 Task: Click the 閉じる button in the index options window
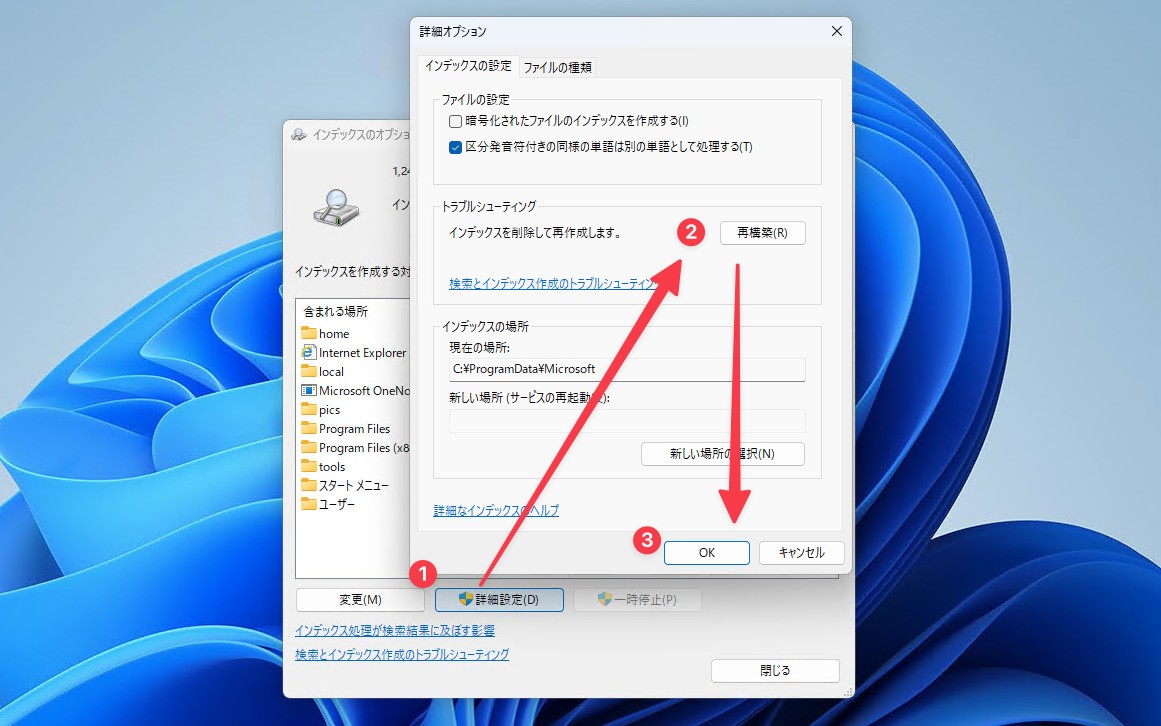[x=775, y=670]
